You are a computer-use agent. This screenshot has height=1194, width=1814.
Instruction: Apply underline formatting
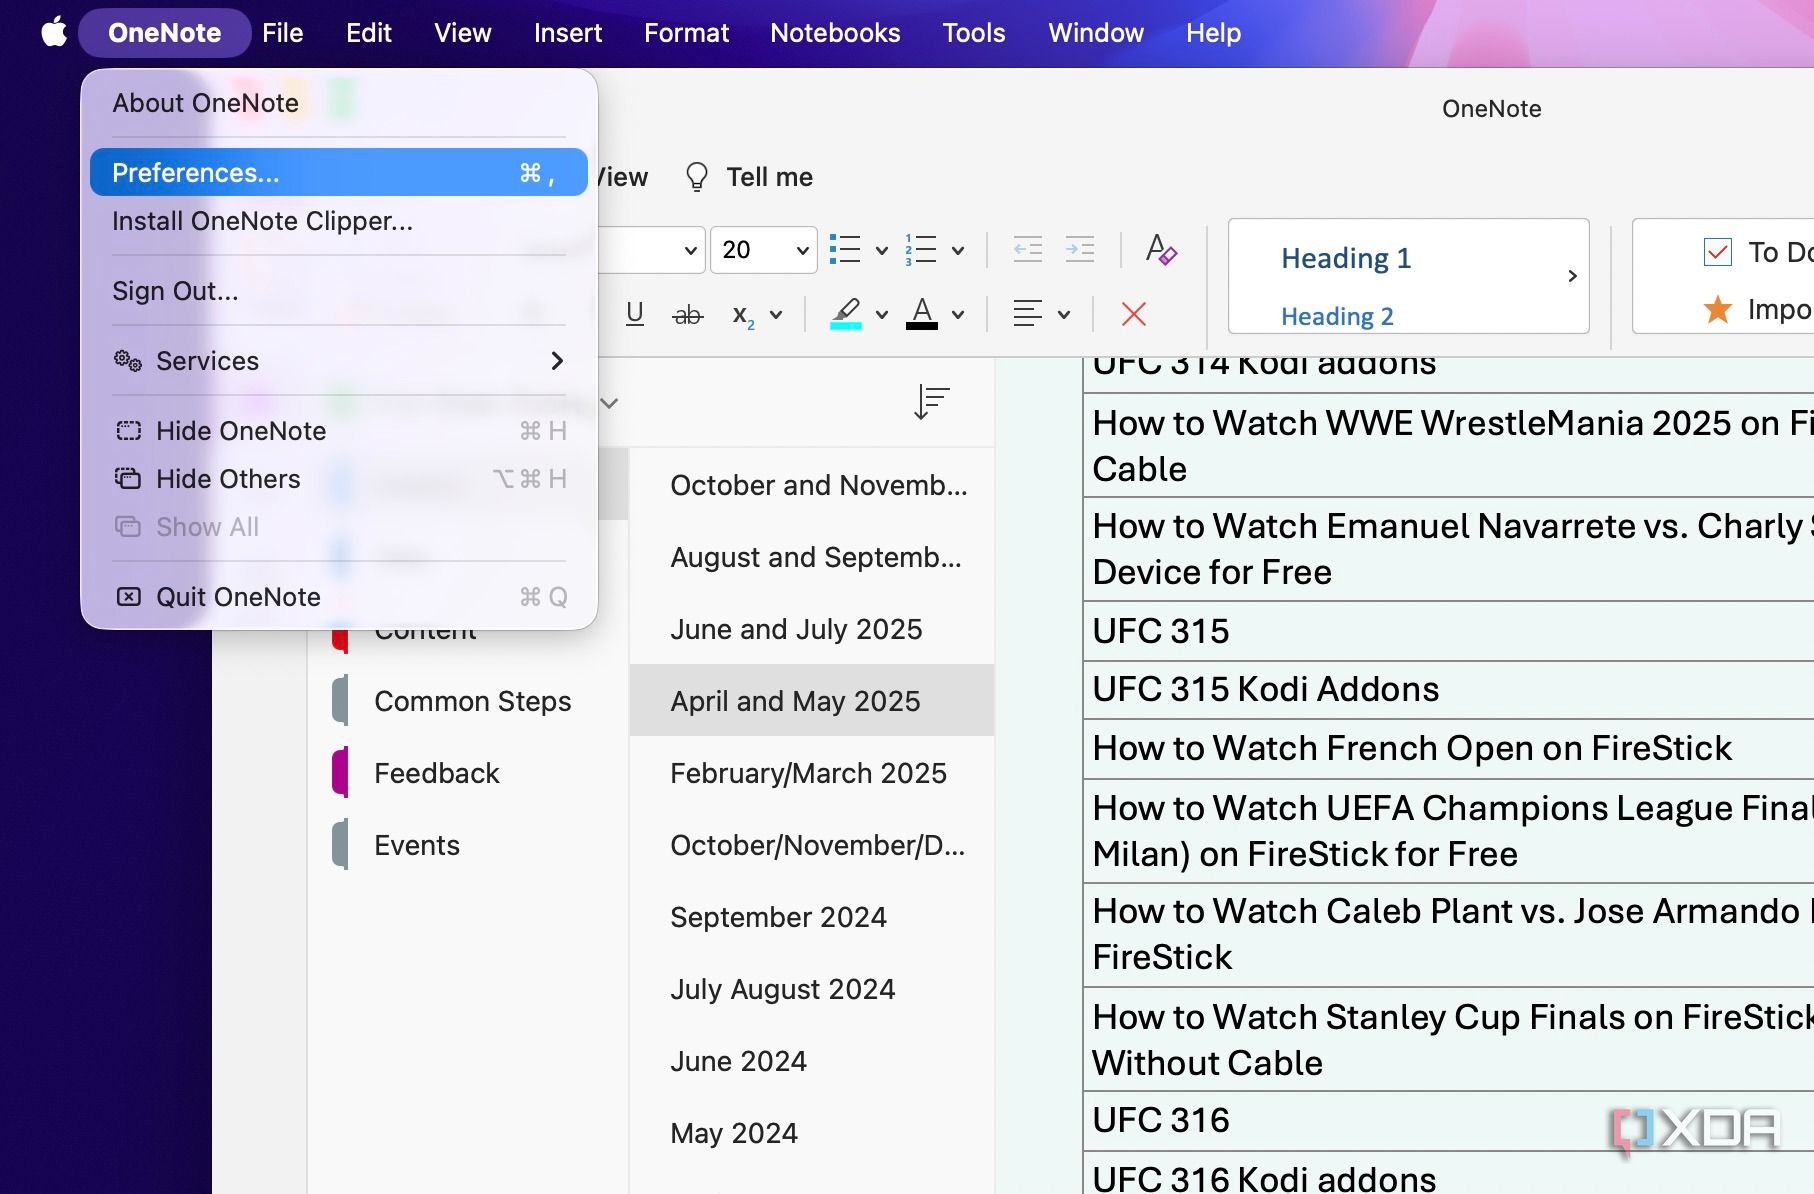tap(634, 314)
